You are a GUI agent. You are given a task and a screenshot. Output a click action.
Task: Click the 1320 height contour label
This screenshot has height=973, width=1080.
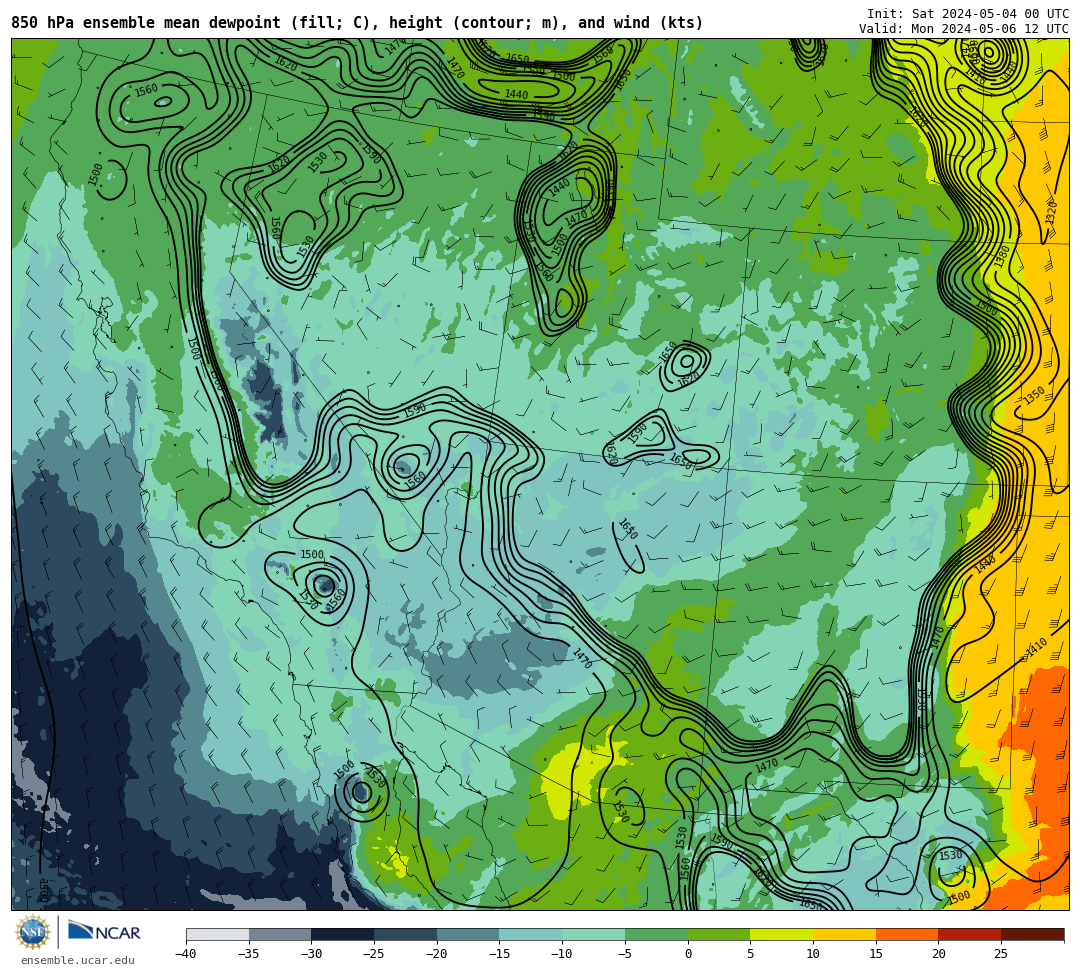point(1051,212)
